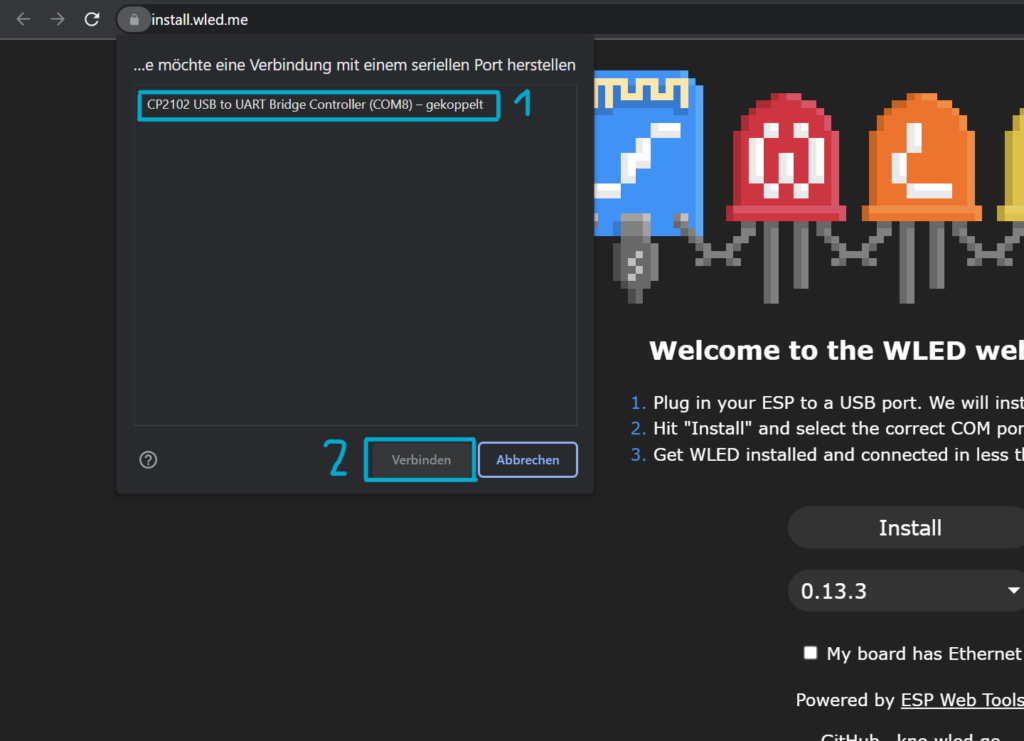Viewport: 1024px width, 741px height.
Task: Cancel the dialog with Abbrechen
Action: pos(528,460)
